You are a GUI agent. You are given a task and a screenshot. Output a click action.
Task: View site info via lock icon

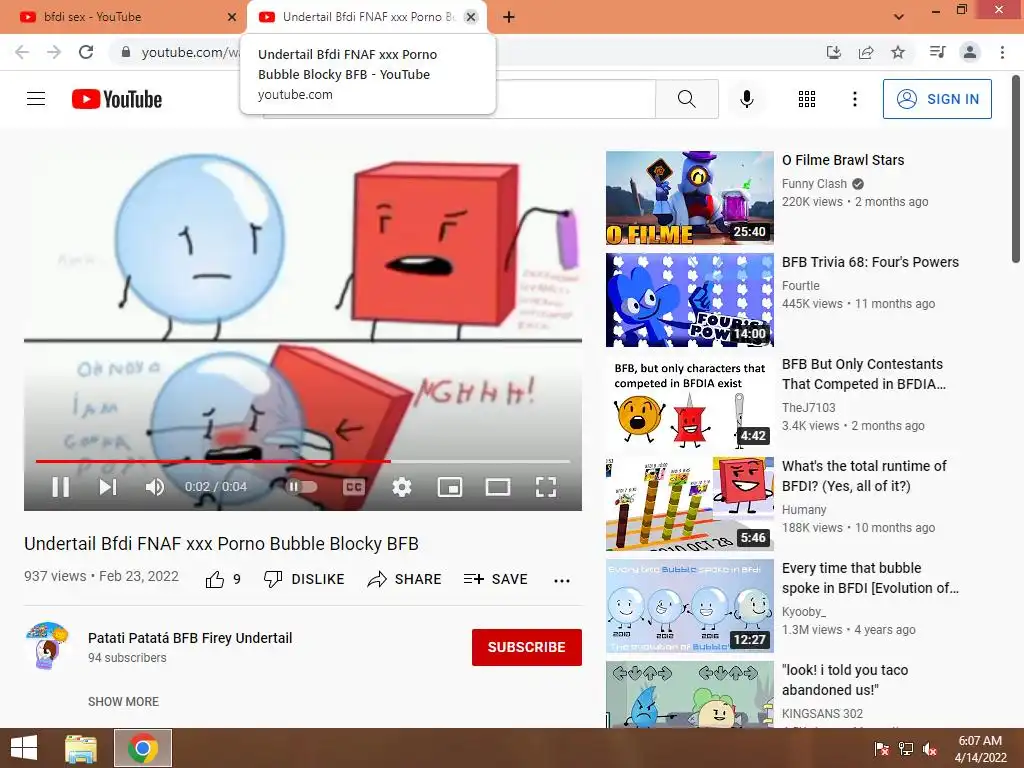coord(126,52)
